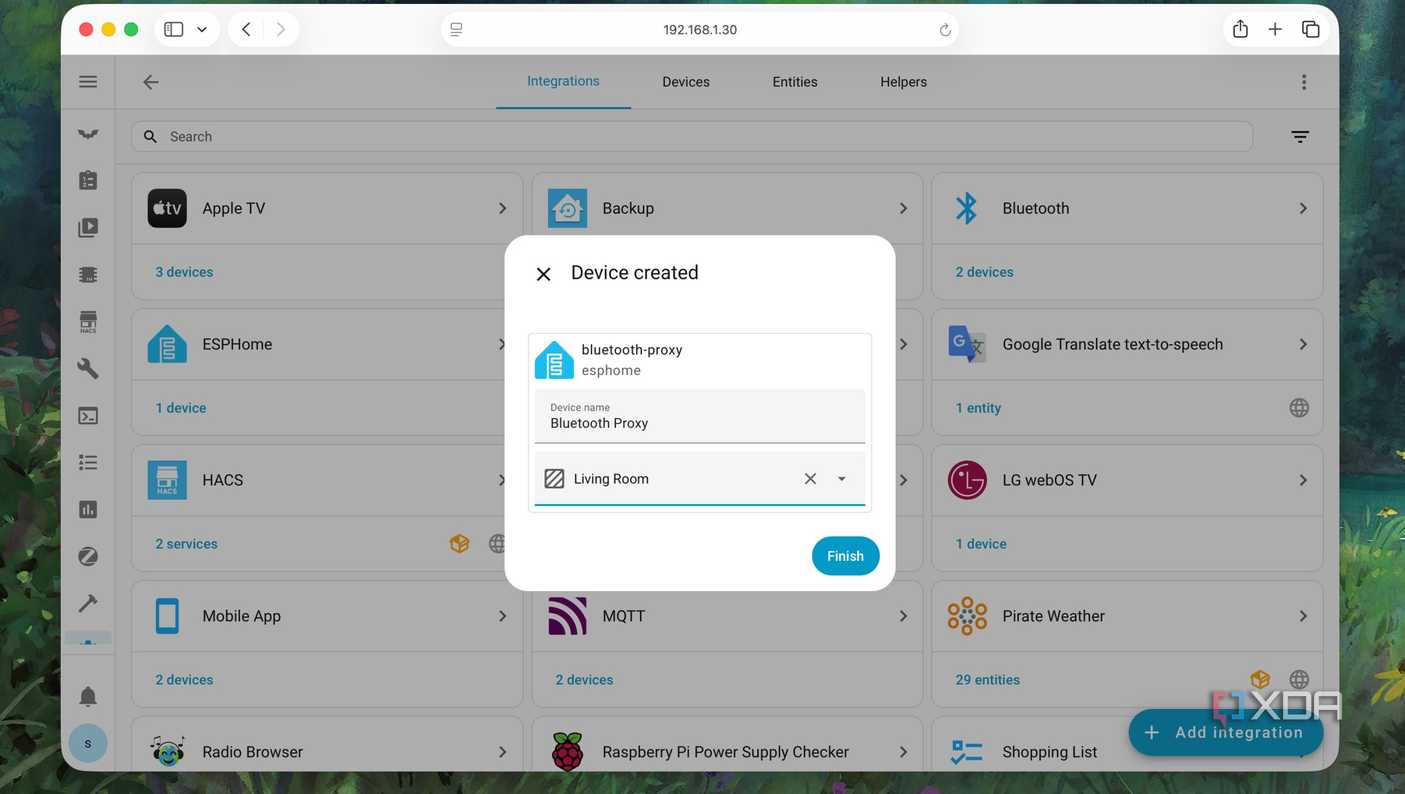Open the media play sidebar icon

pos(88,227)
